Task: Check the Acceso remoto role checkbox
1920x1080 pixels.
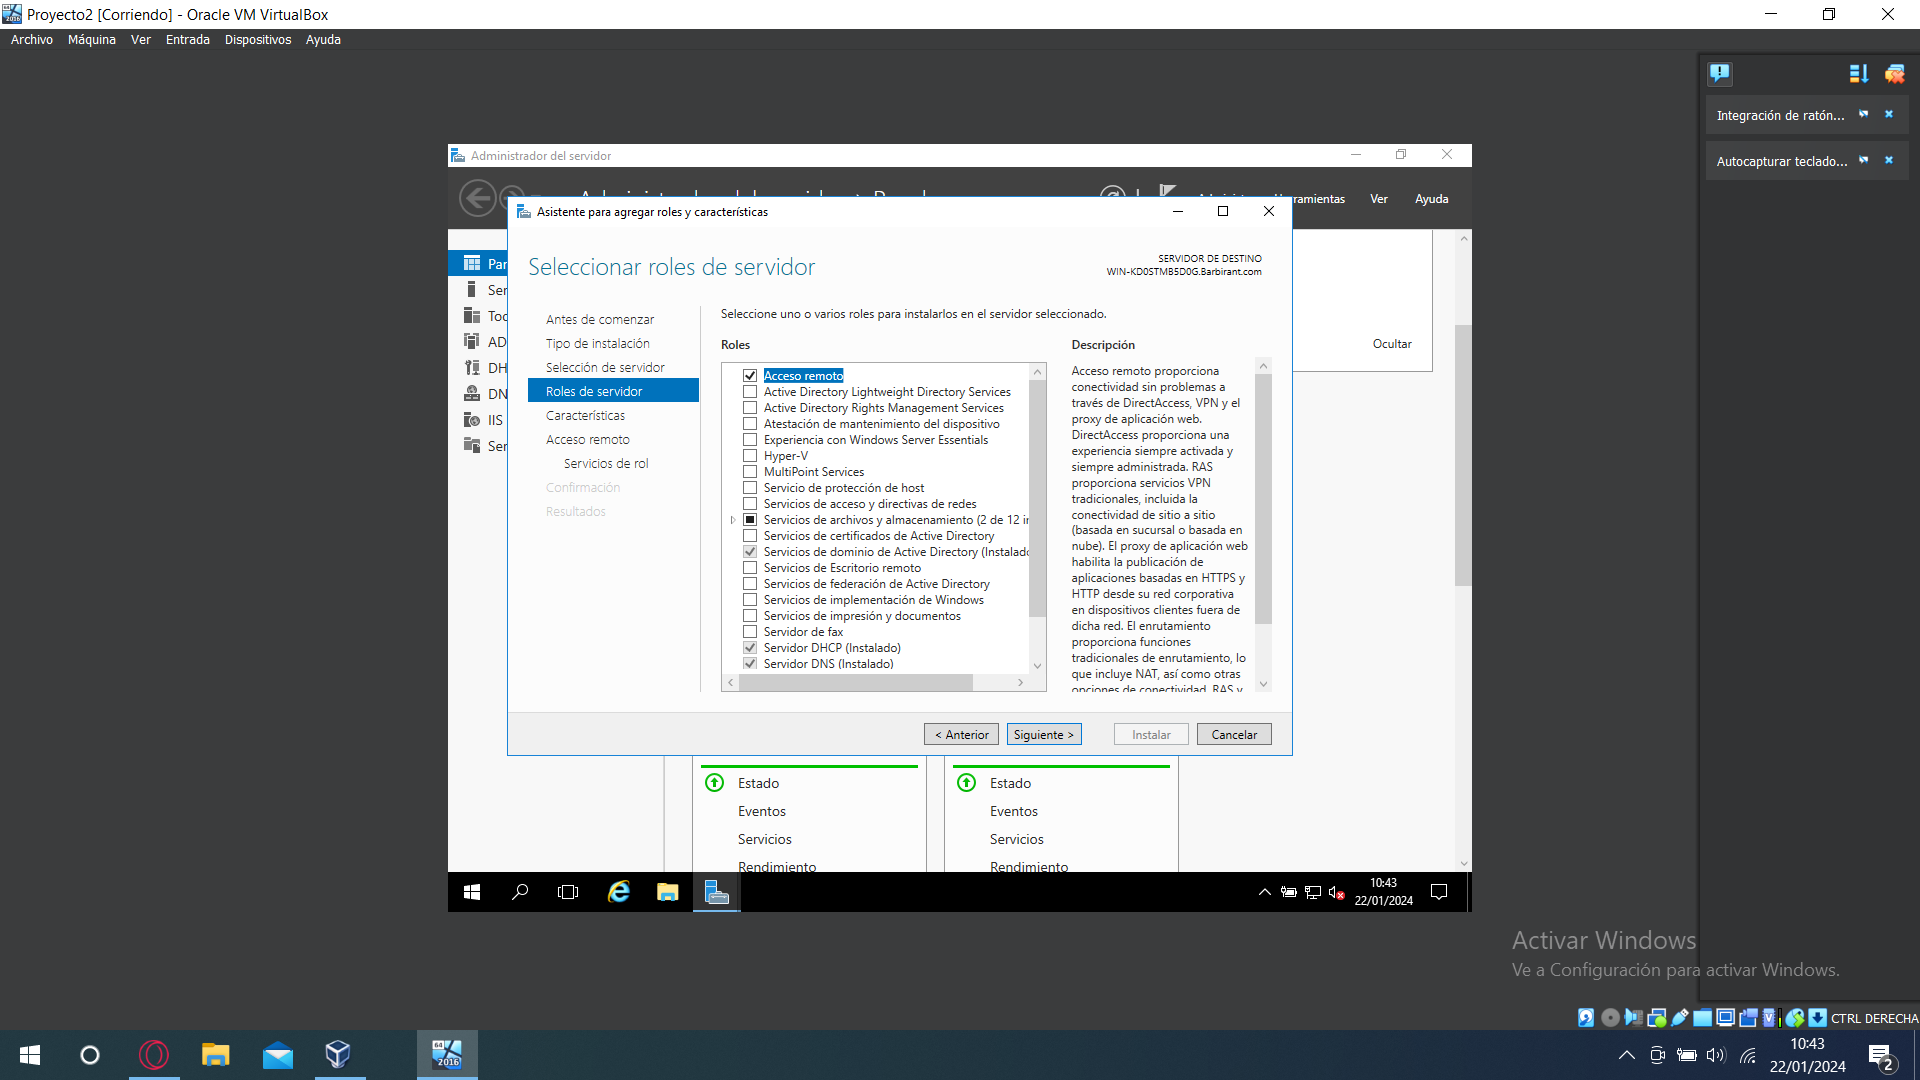Action: (750, 376)
